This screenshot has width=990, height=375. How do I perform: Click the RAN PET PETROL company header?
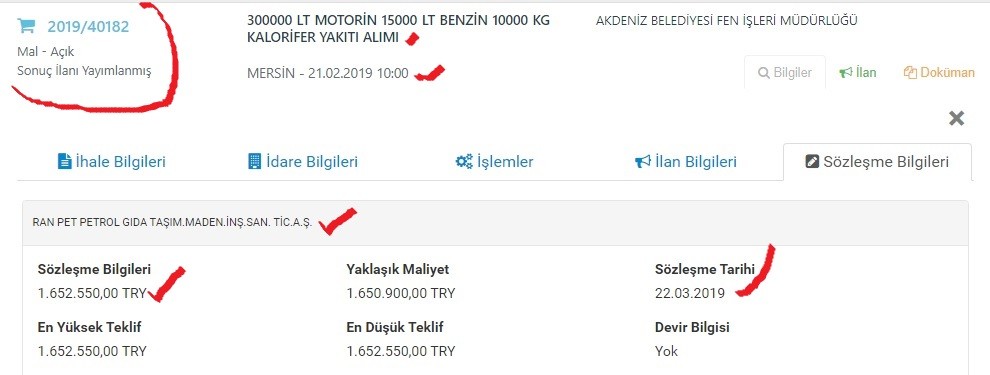pyautogui.click(x=495, y=223)
